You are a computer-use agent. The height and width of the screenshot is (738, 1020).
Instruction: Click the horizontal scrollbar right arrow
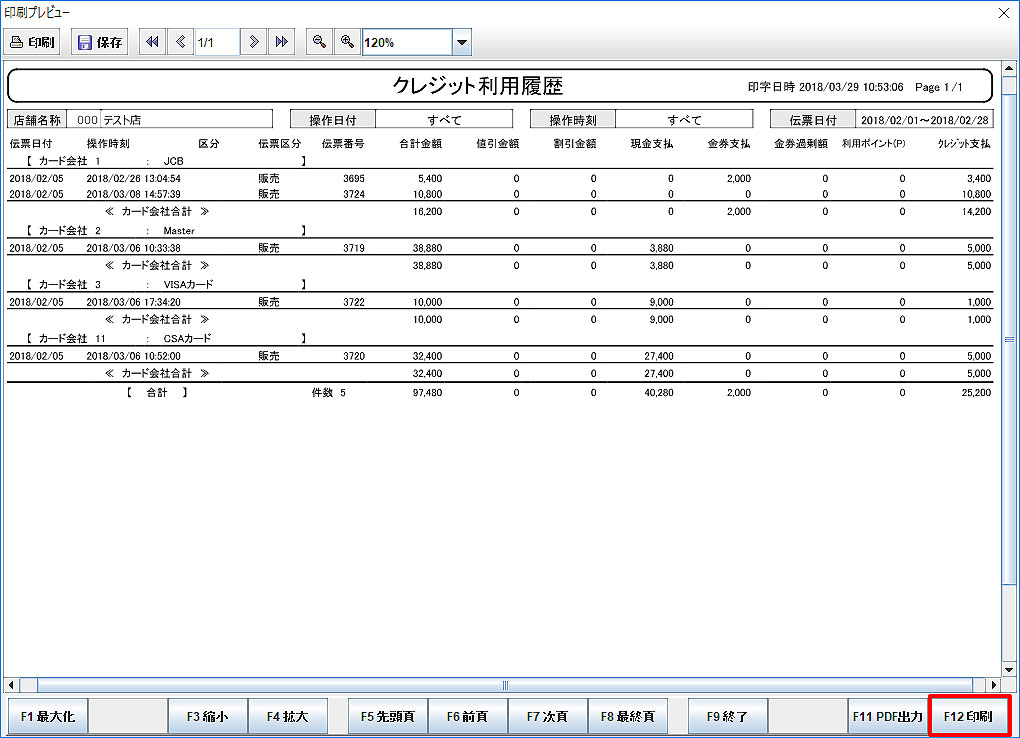click(993, 685)
